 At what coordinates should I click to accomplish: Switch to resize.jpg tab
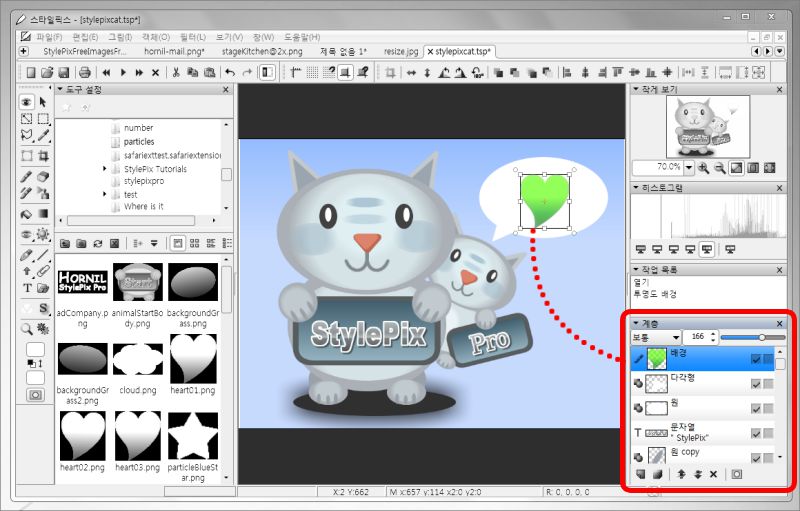[401, 52]
